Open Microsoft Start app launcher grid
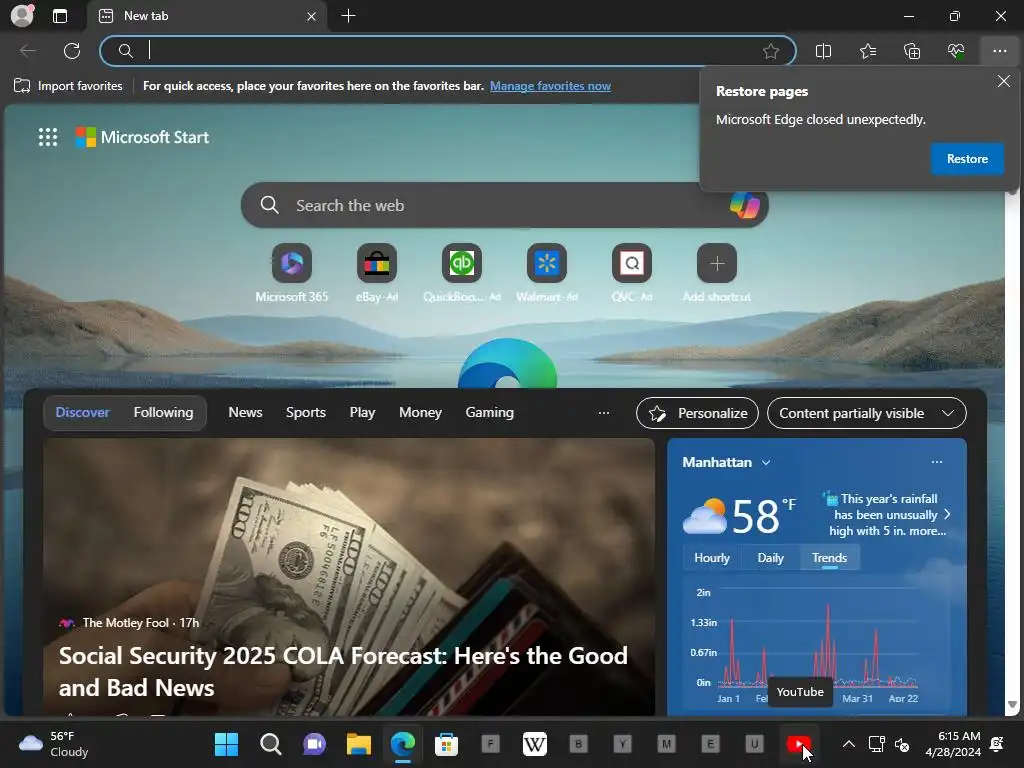1024x768 pixels. coord(48,137)
